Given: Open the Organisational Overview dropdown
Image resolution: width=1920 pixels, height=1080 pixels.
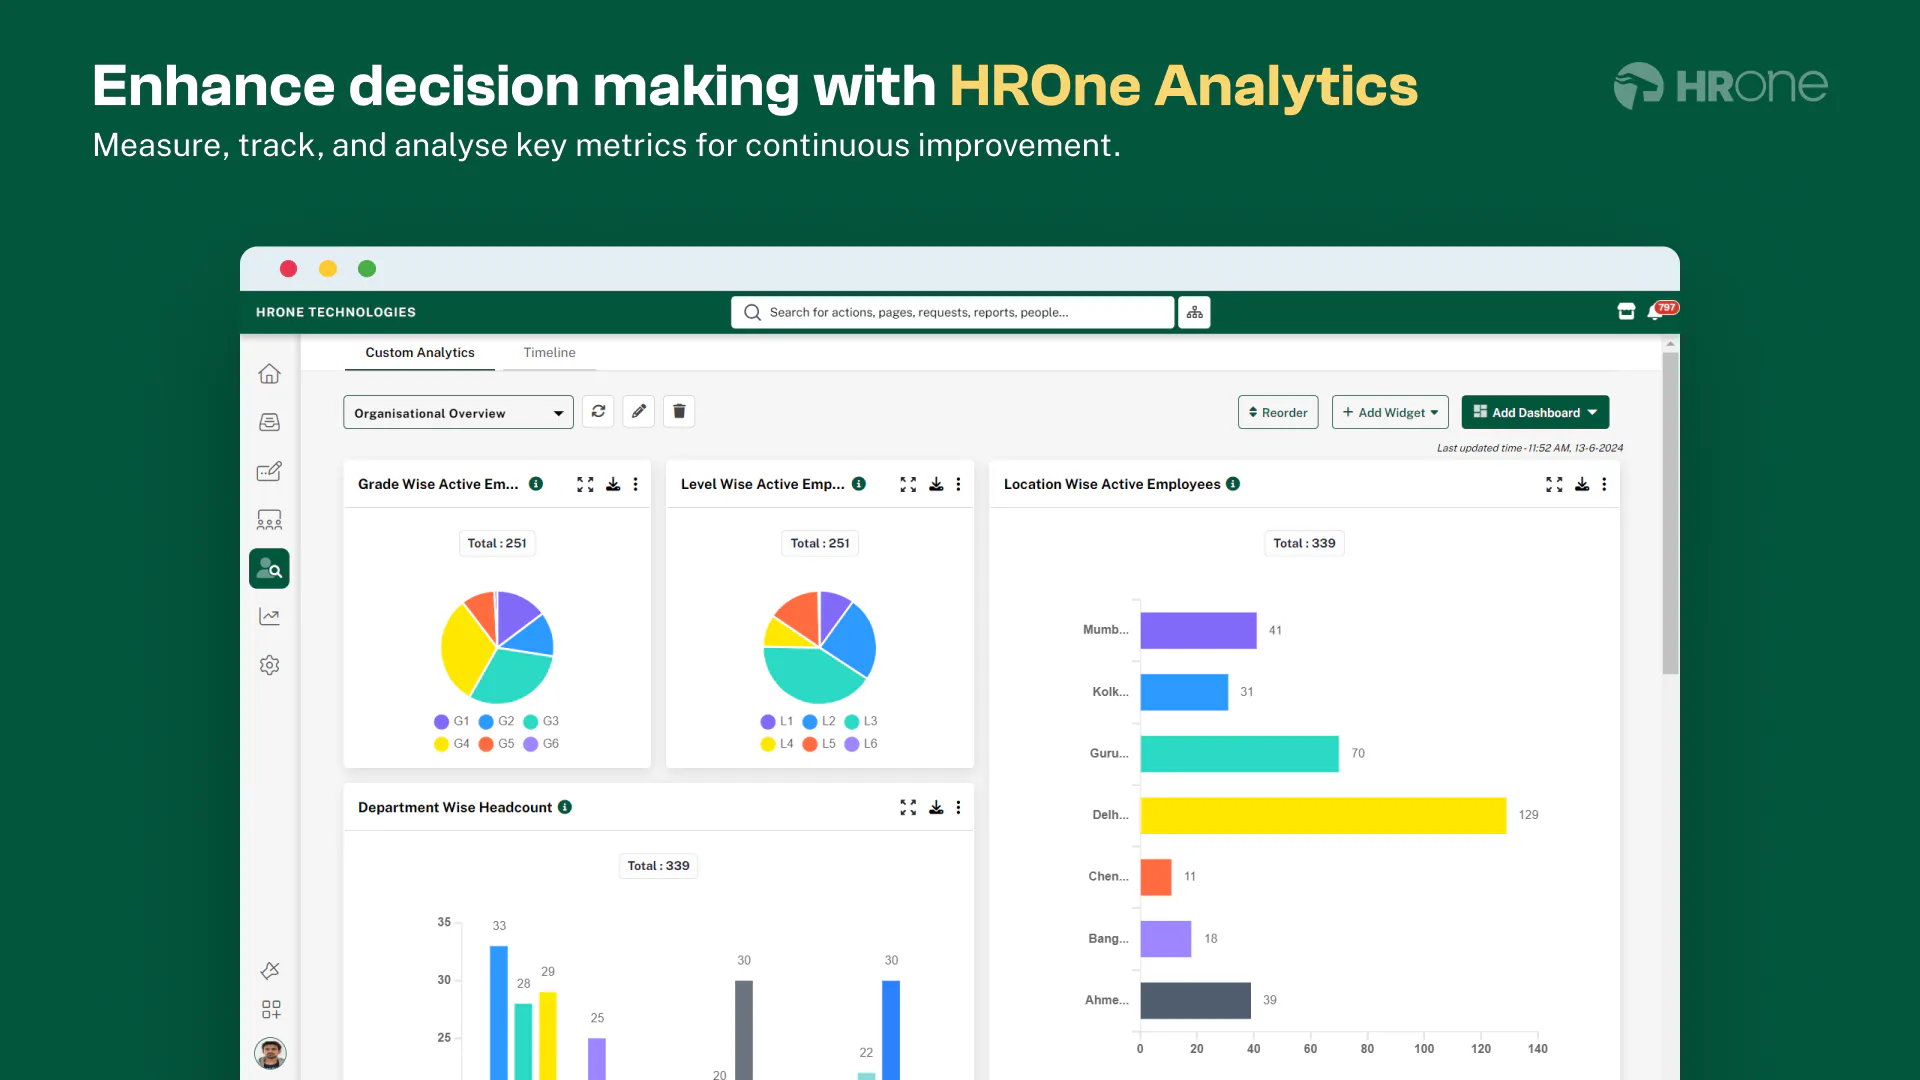Looking at the screenshot, I should [x=457, y=412].
